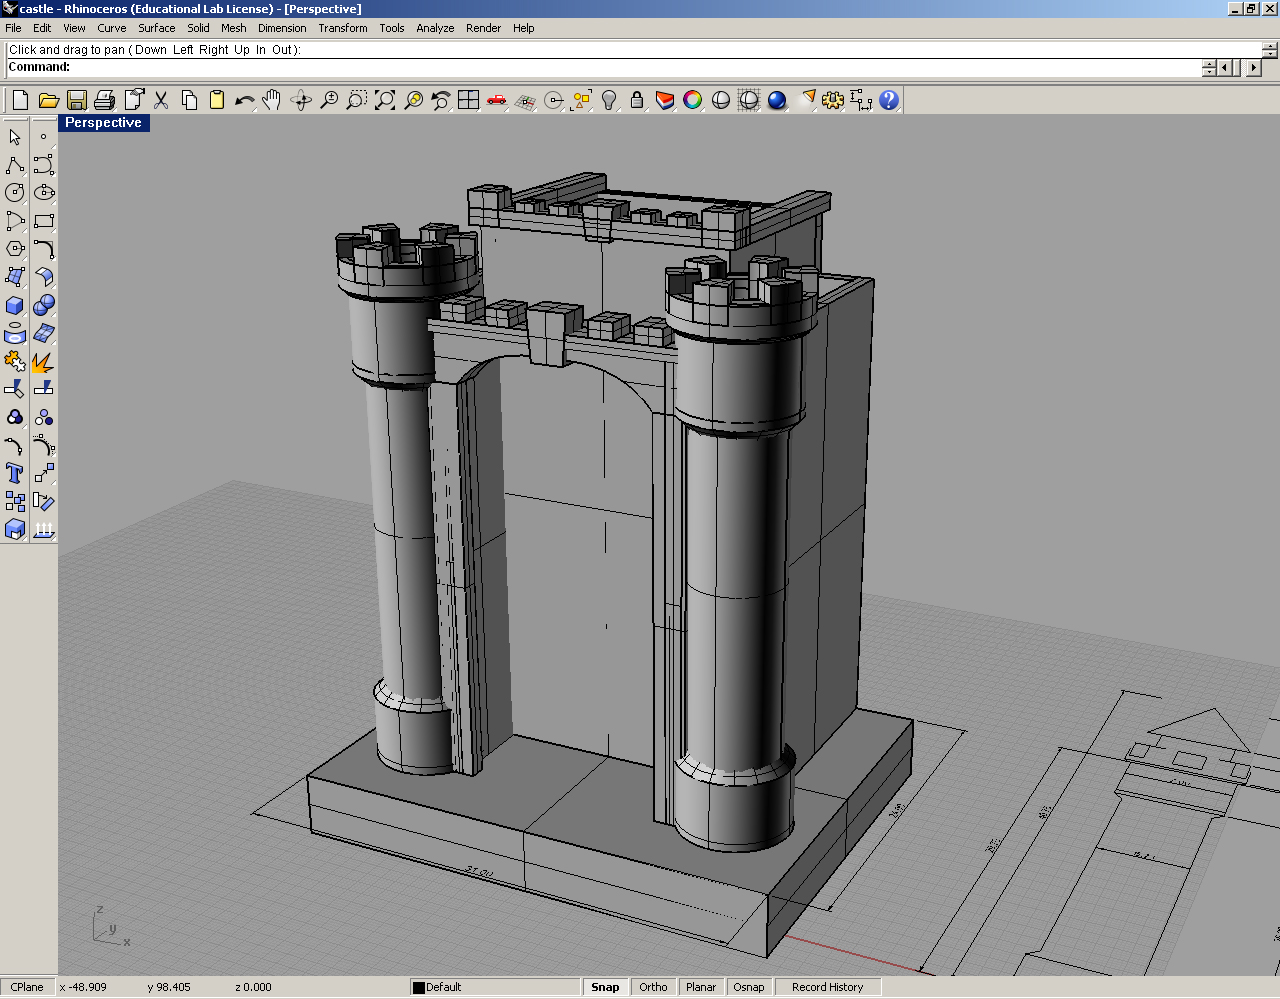Click the command line left scroll arrow
1280x999 pixels.
1225,68
